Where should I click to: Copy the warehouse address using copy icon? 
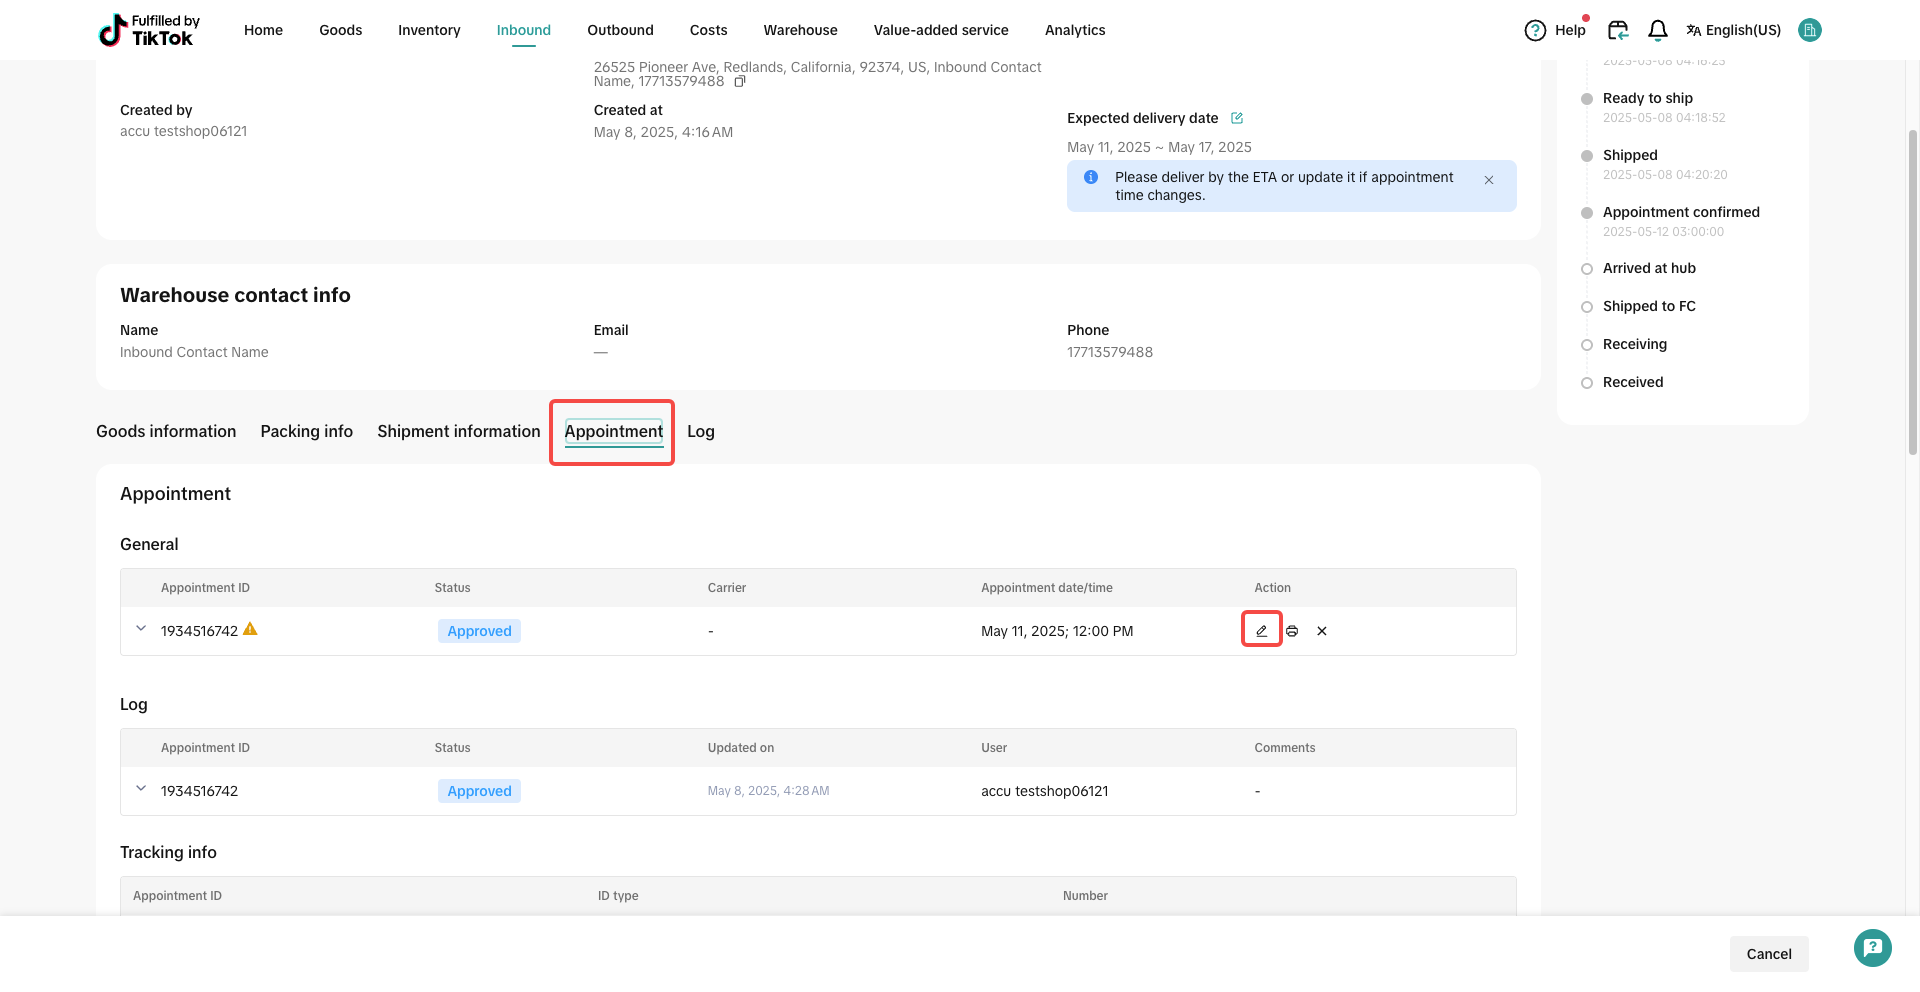click(x=740, y=82)
